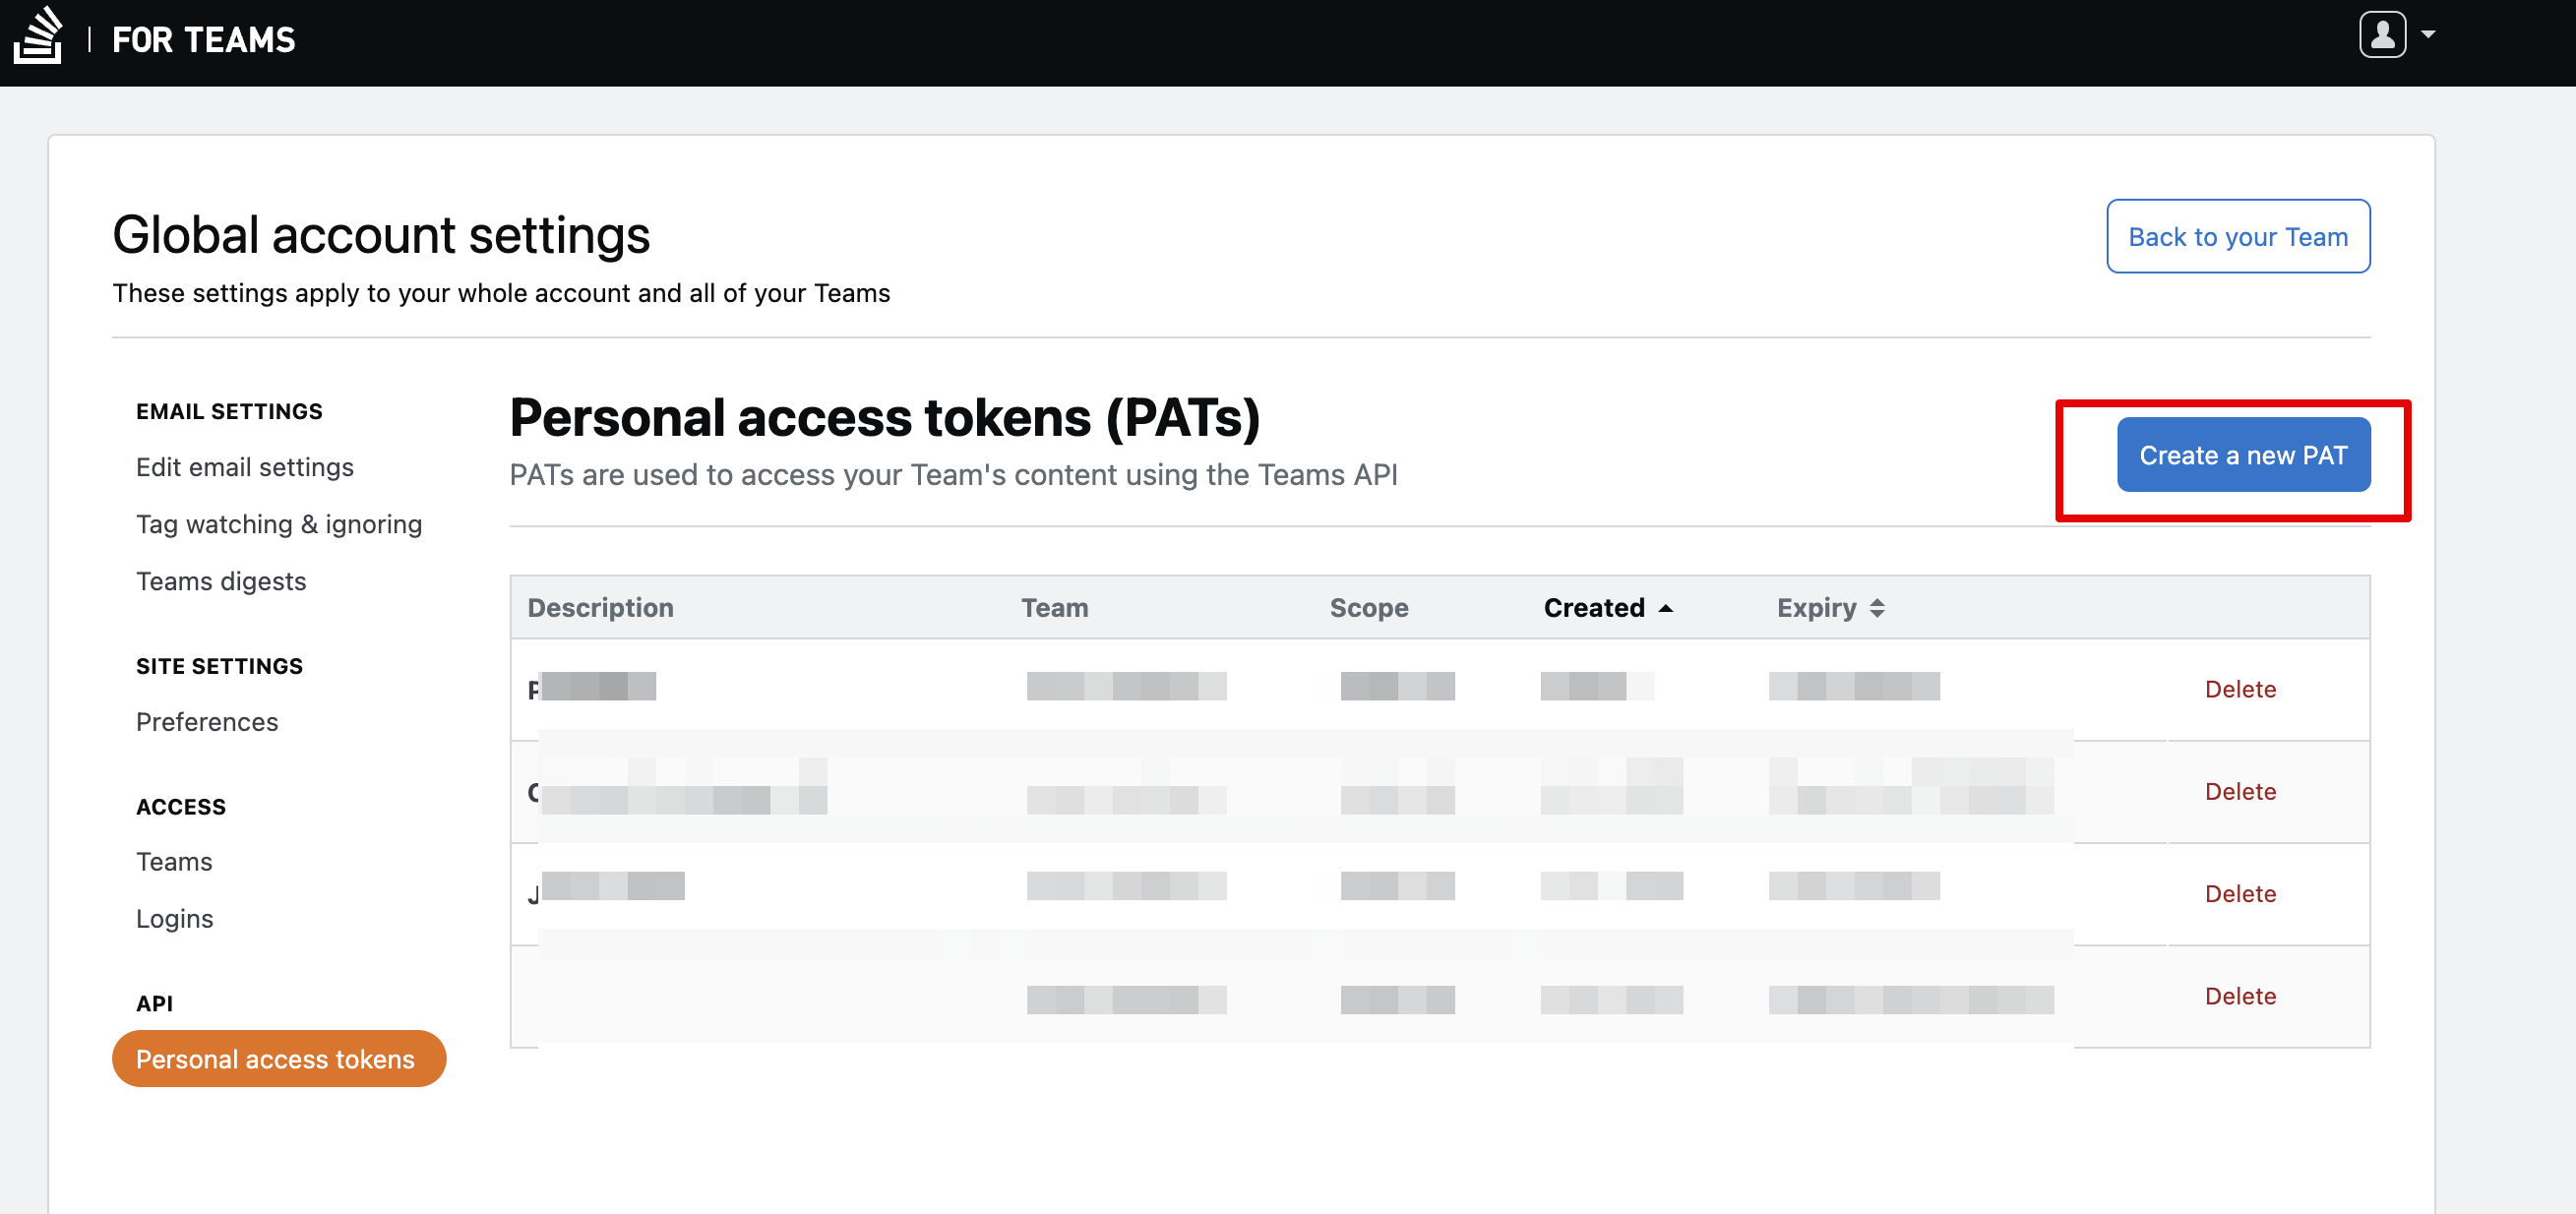Open Teams under Access section

coord(174,862)
